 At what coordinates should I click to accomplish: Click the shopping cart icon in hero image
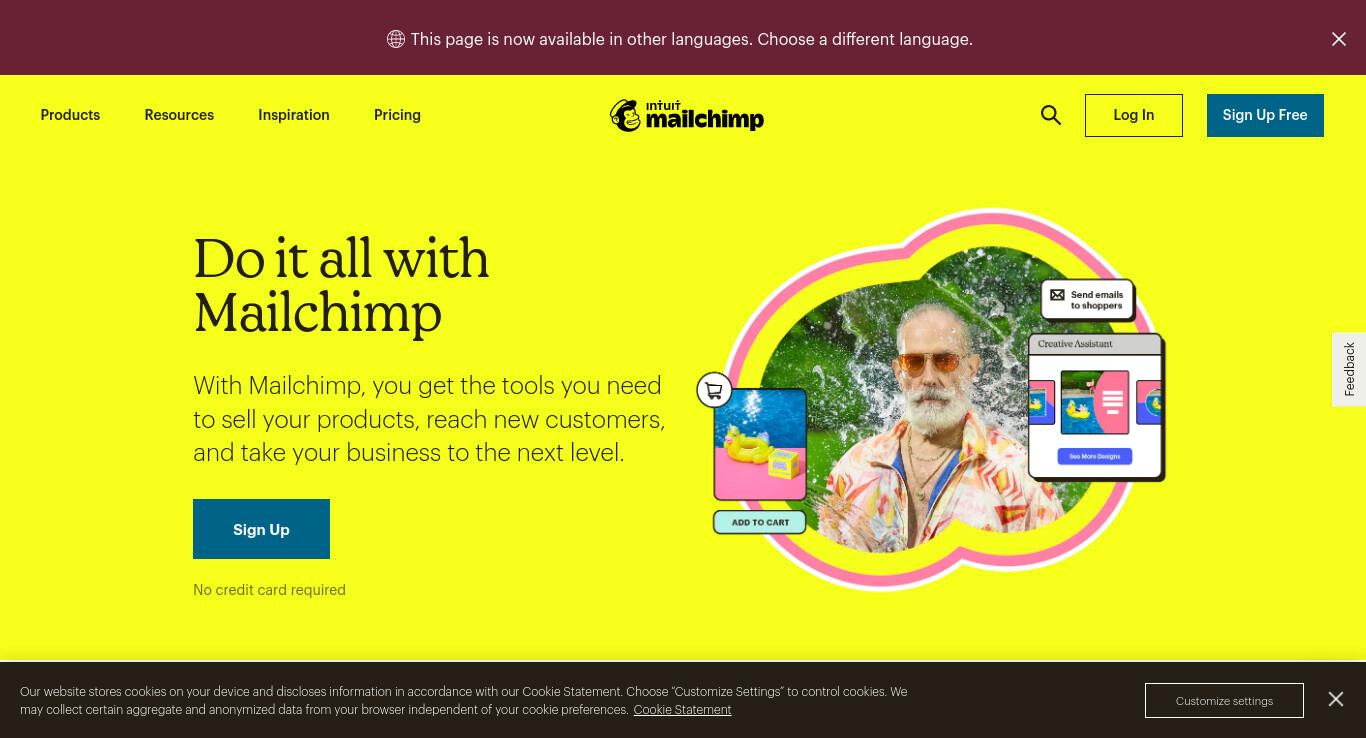[x=714, y=390]
